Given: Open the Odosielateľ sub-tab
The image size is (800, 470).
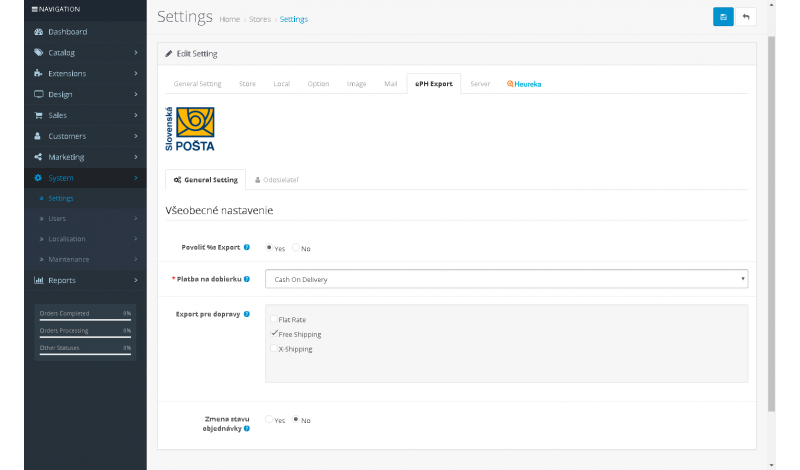Looking at the screenshot, I should pyautogui.click(x=277, y=180).
